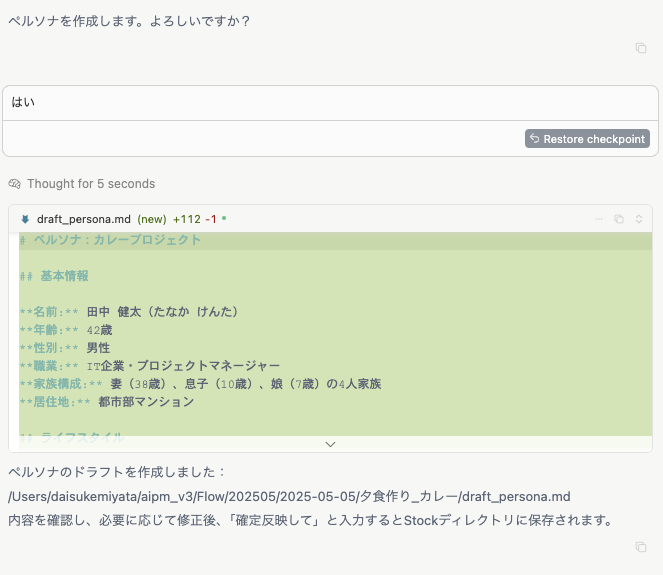Image resolution: width=663 pixels, height=575 pixels.
Task: Copy the last assistant message via bottom copy icon
Action: pyautogui.click(x=641, y=547)
